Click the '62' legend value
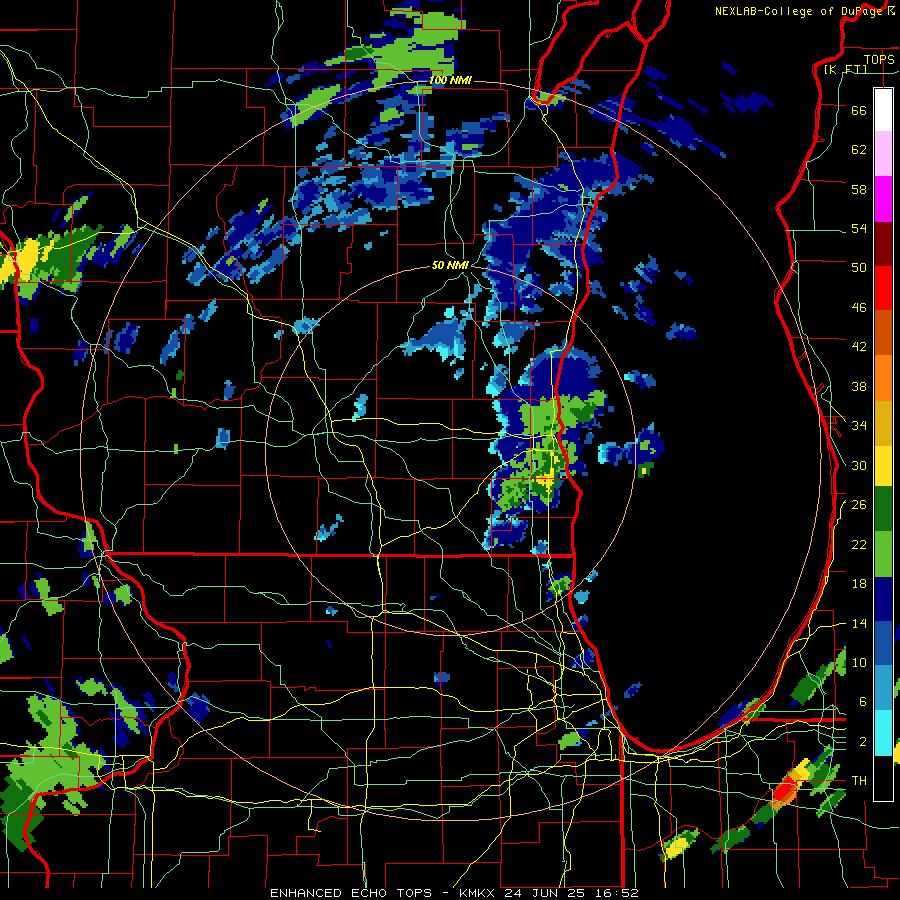900x900 pixels. click(859, 150)
